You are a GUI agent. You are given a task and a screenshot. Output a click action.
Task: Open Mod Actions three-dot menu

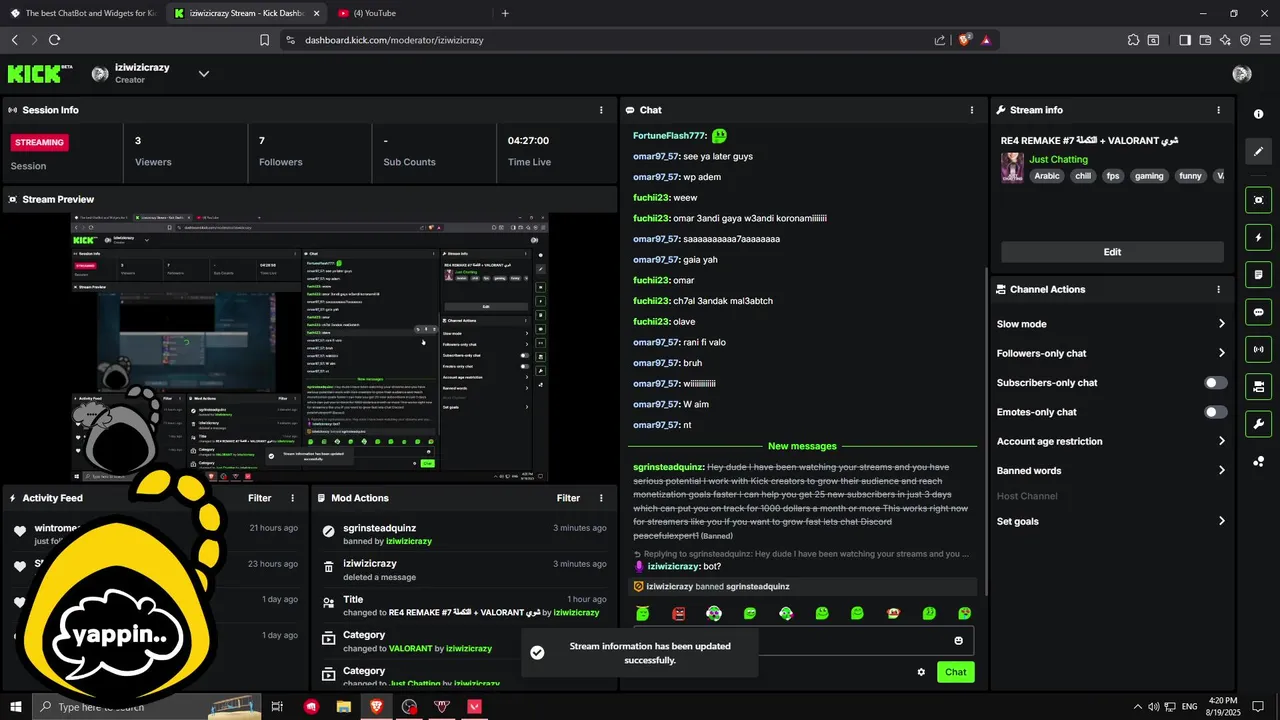tap(601, 498)
